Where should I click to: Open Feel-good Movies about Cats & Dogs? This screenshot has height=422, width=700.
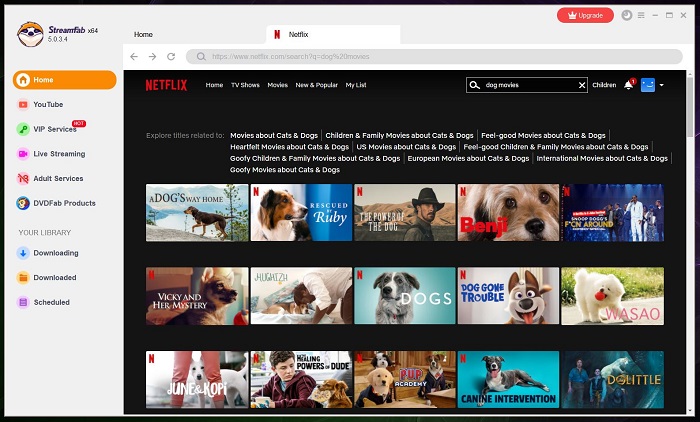point(543,135)
